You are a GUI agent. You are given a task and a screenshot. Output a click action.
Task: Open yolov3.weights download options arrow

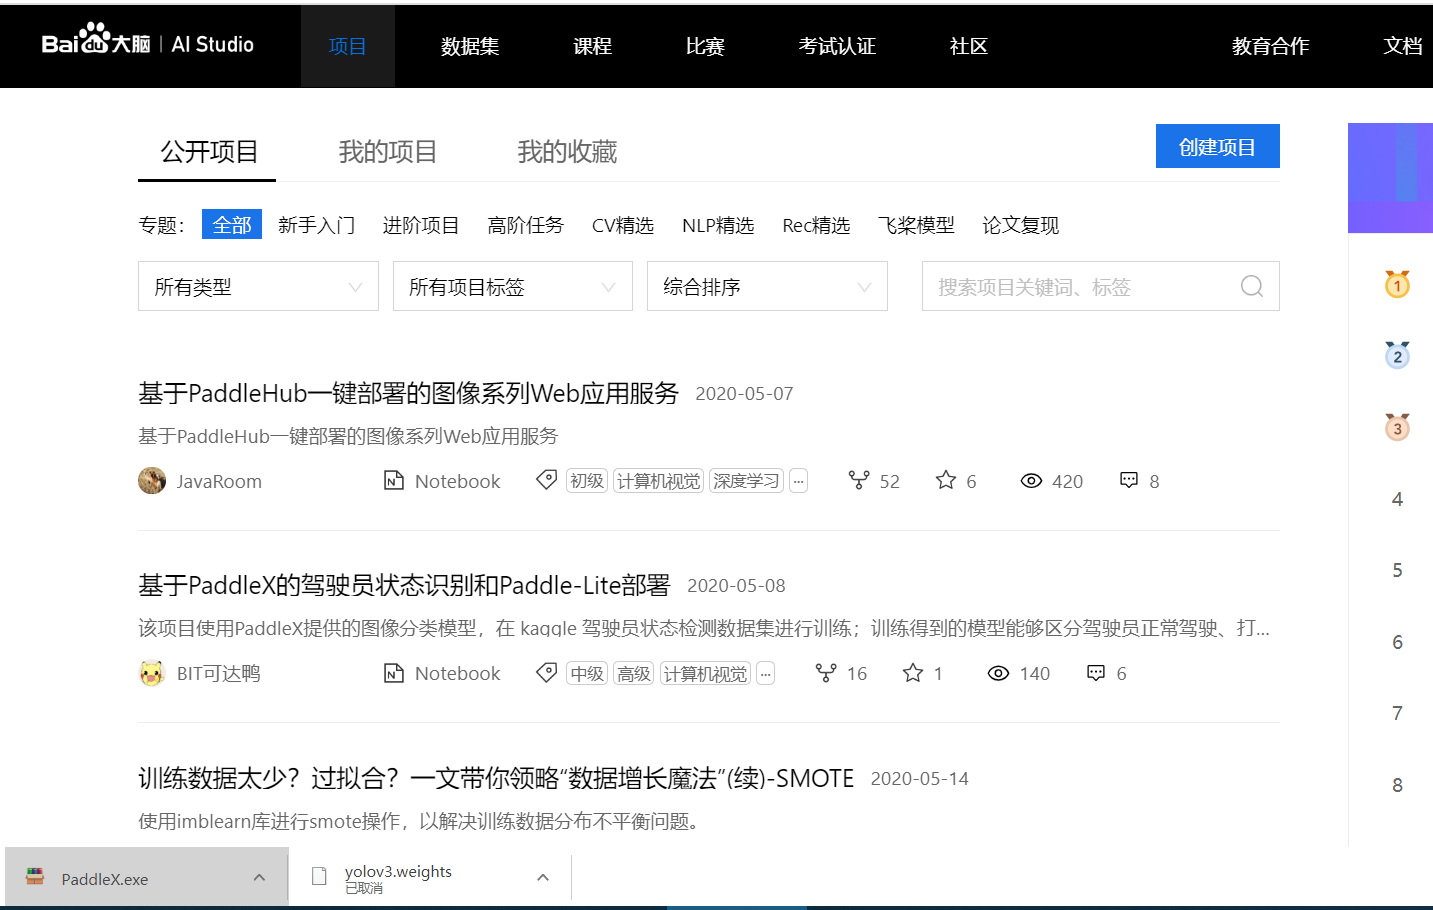(x=543, y=877)
